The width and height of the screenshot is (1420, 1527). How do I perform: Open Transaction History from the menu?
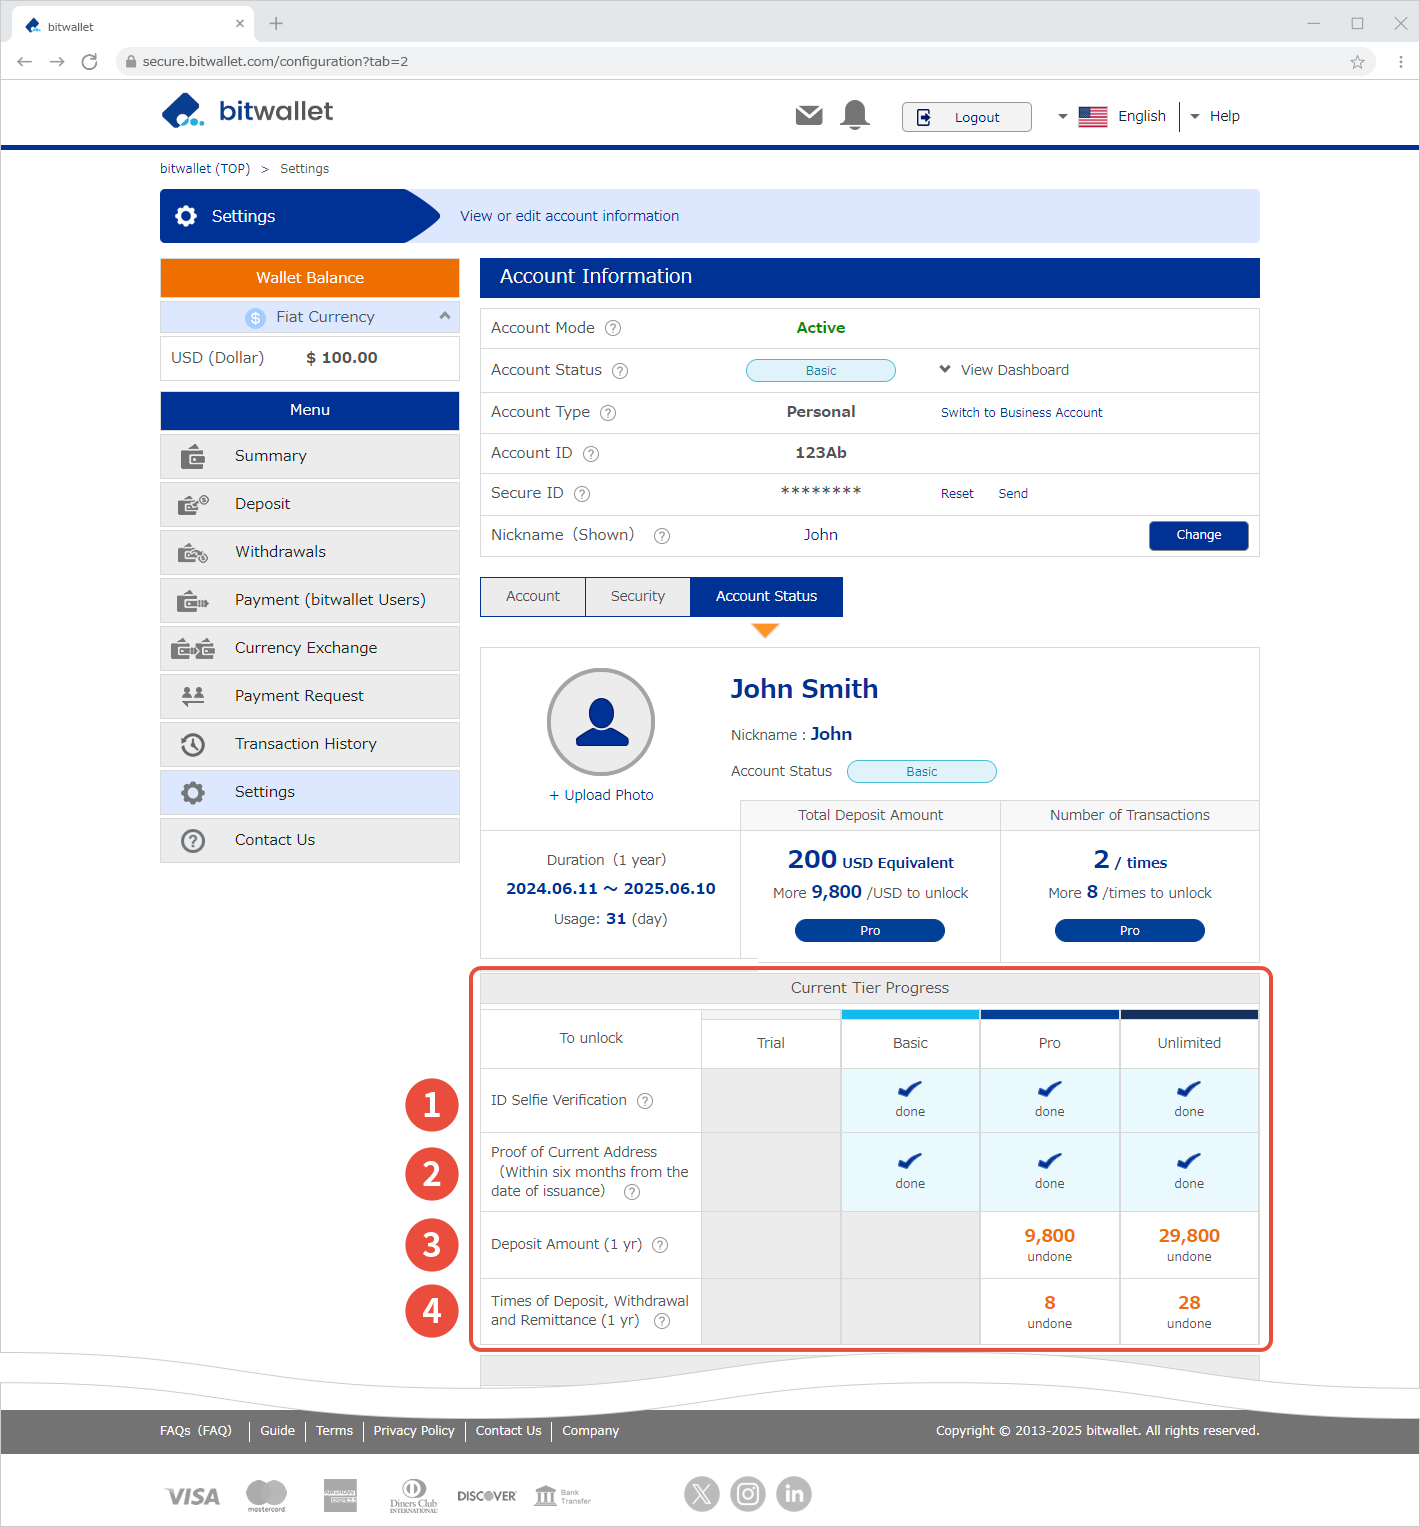point(305,744)
